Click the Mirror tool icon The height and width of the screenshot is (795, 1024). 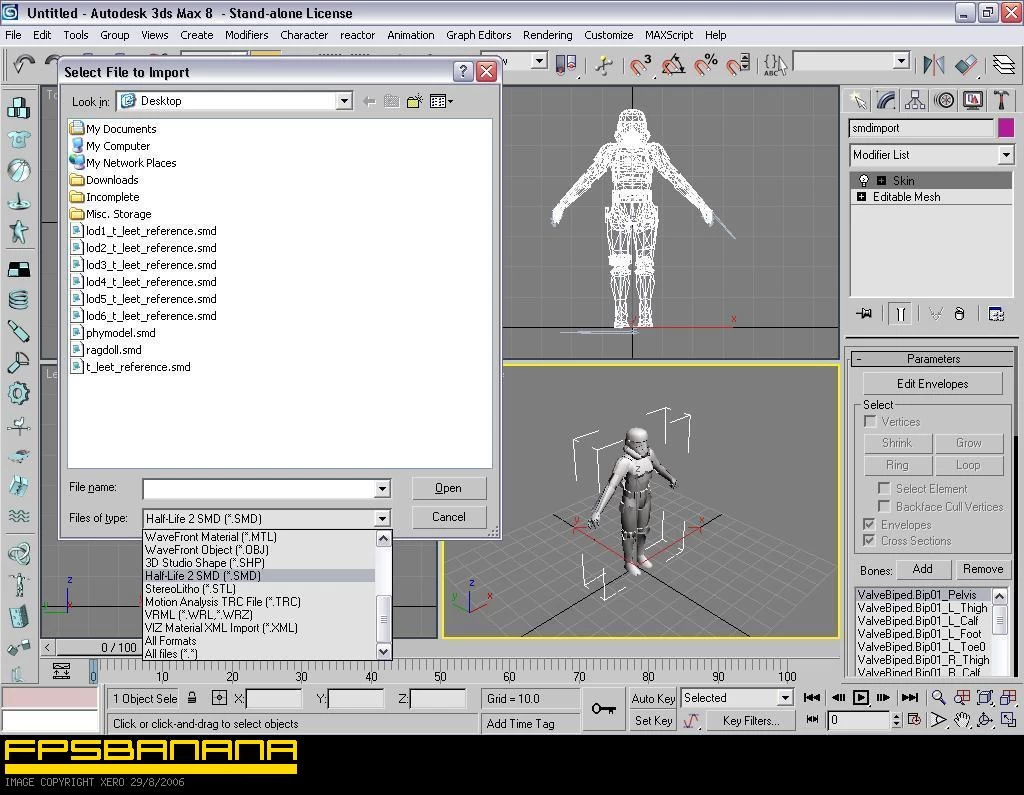(x=934, y=64)
